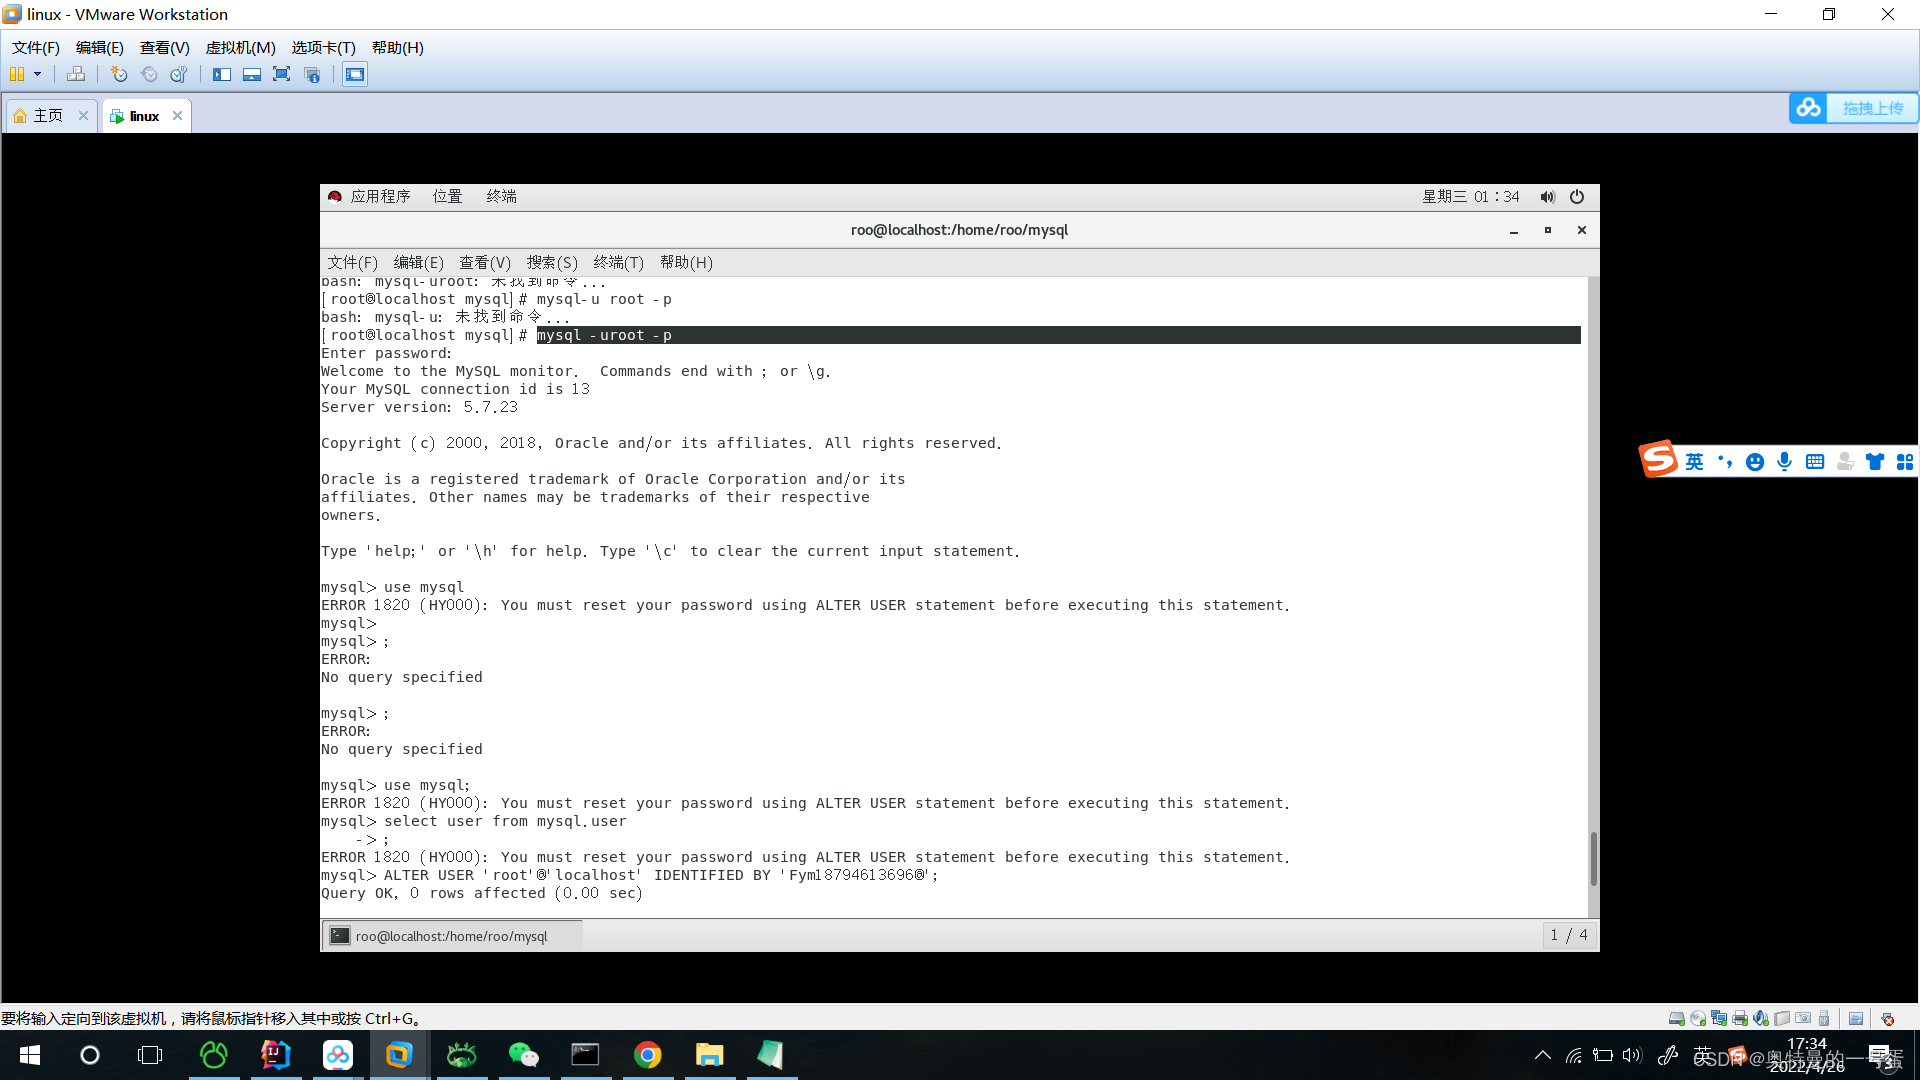Open the Sogou soft keyboard
The width and height of the screenshot is (1920, 1080).
tap(1815, 461)
